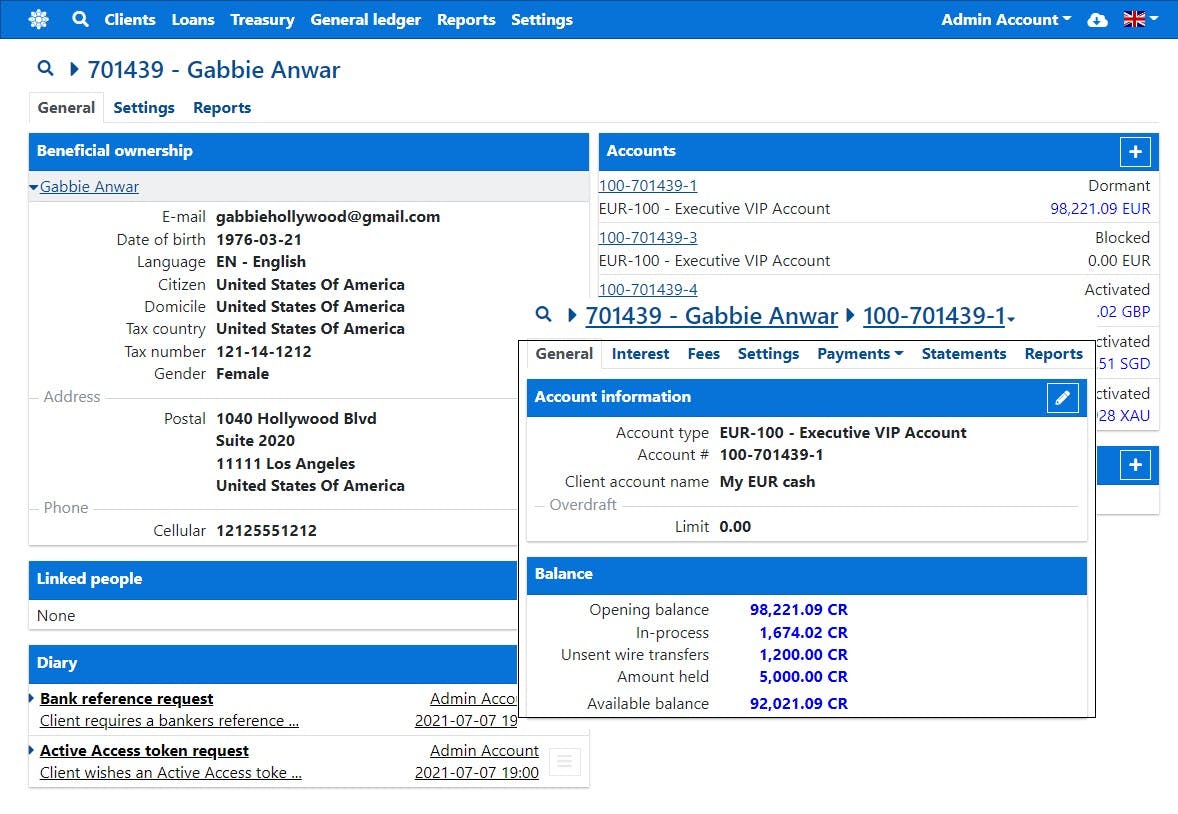1178x814 pixels.
Task: Add a new account with plus button
Action: point(1135,151)
